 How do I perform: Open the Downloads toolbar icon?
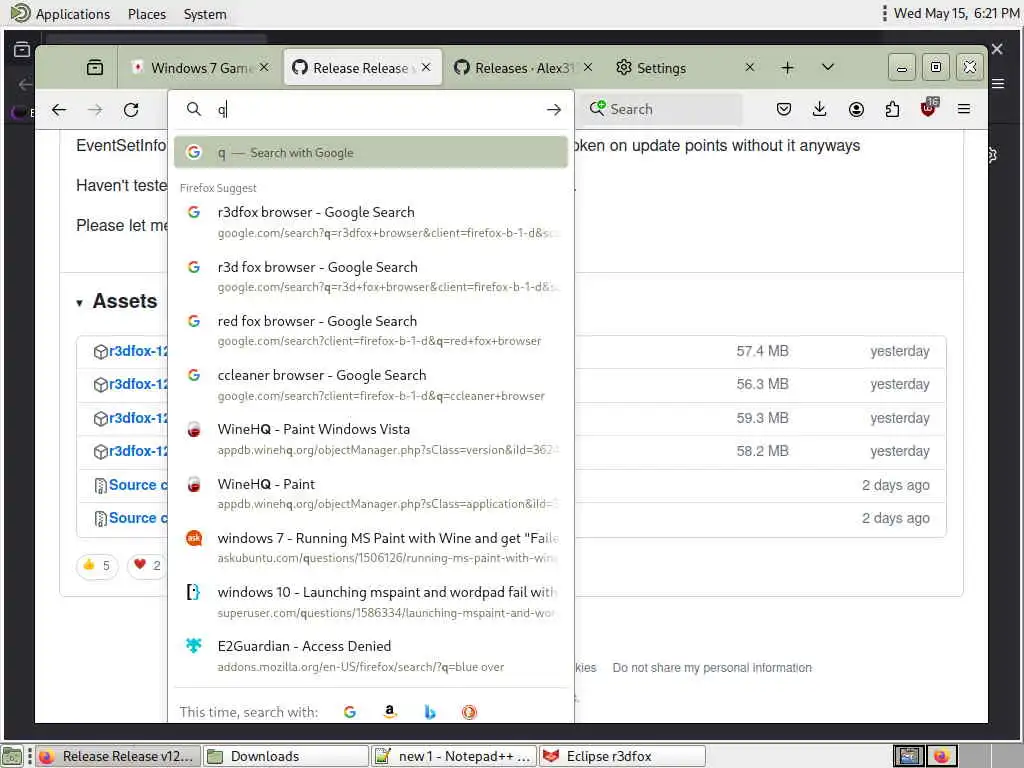pos(820,109)
